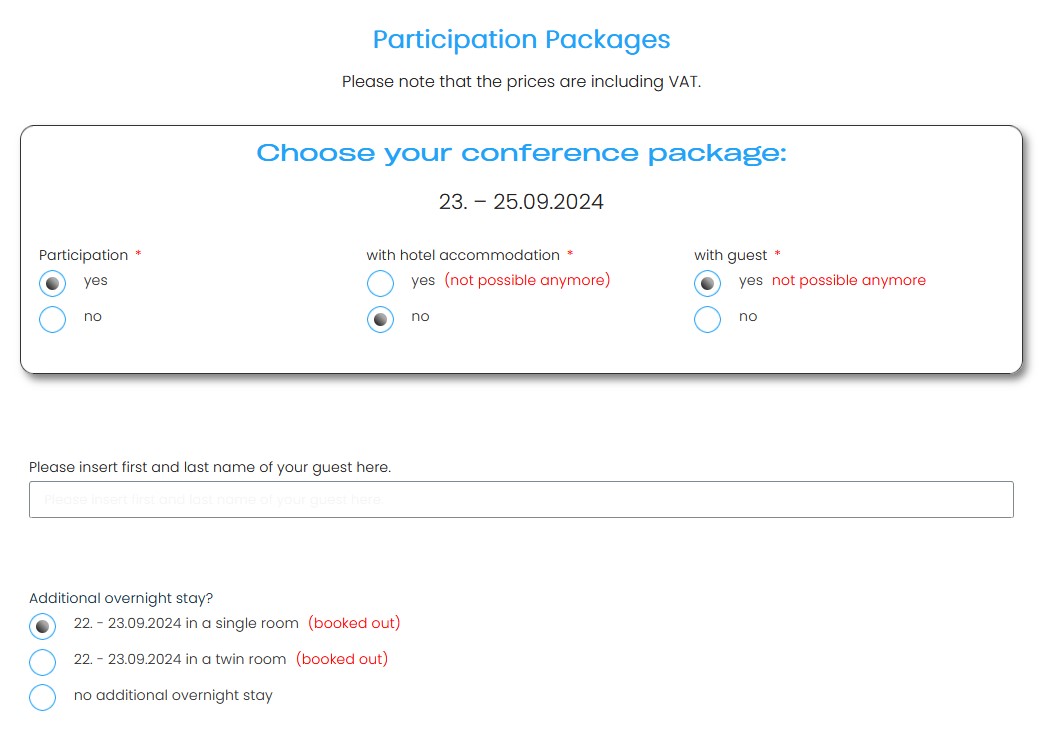Select the 'no additional overnight stay' radio
Viewport: 1050px width, 731px height.
(x=43, y=698)
